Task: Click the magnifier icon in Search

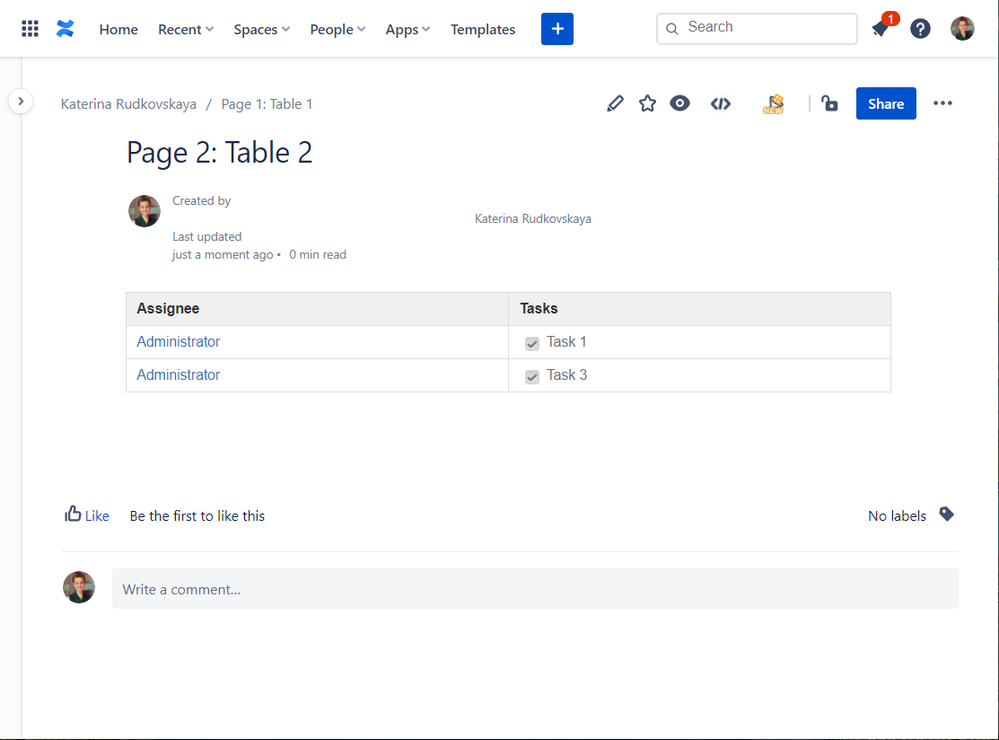Action: coord(672,29)
